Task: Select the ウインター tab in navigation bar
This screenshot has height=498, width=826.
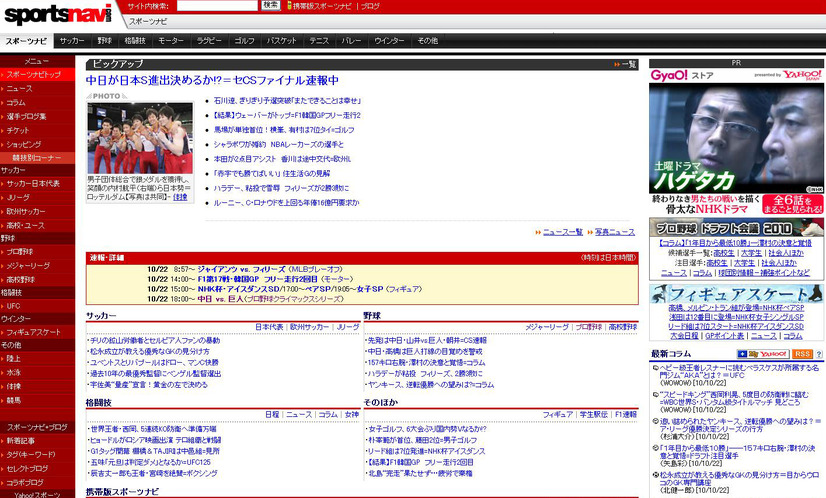Action: pos(389,41)
